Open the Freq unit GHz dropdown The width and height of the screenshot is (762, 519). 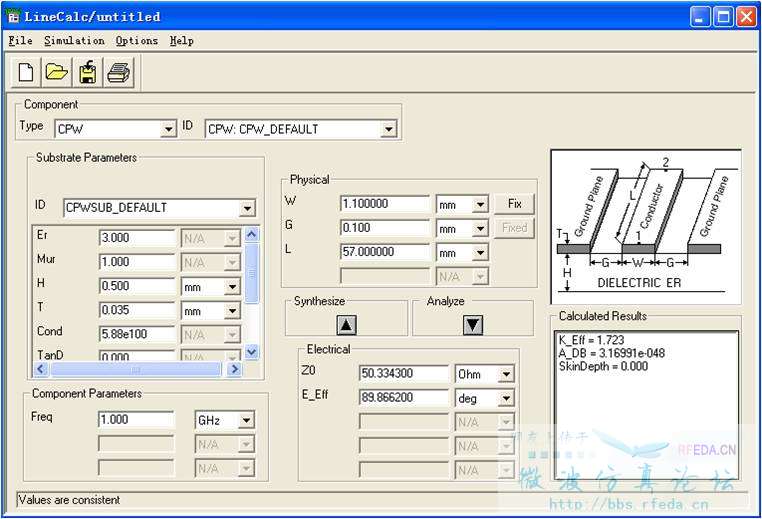[246, 420]
